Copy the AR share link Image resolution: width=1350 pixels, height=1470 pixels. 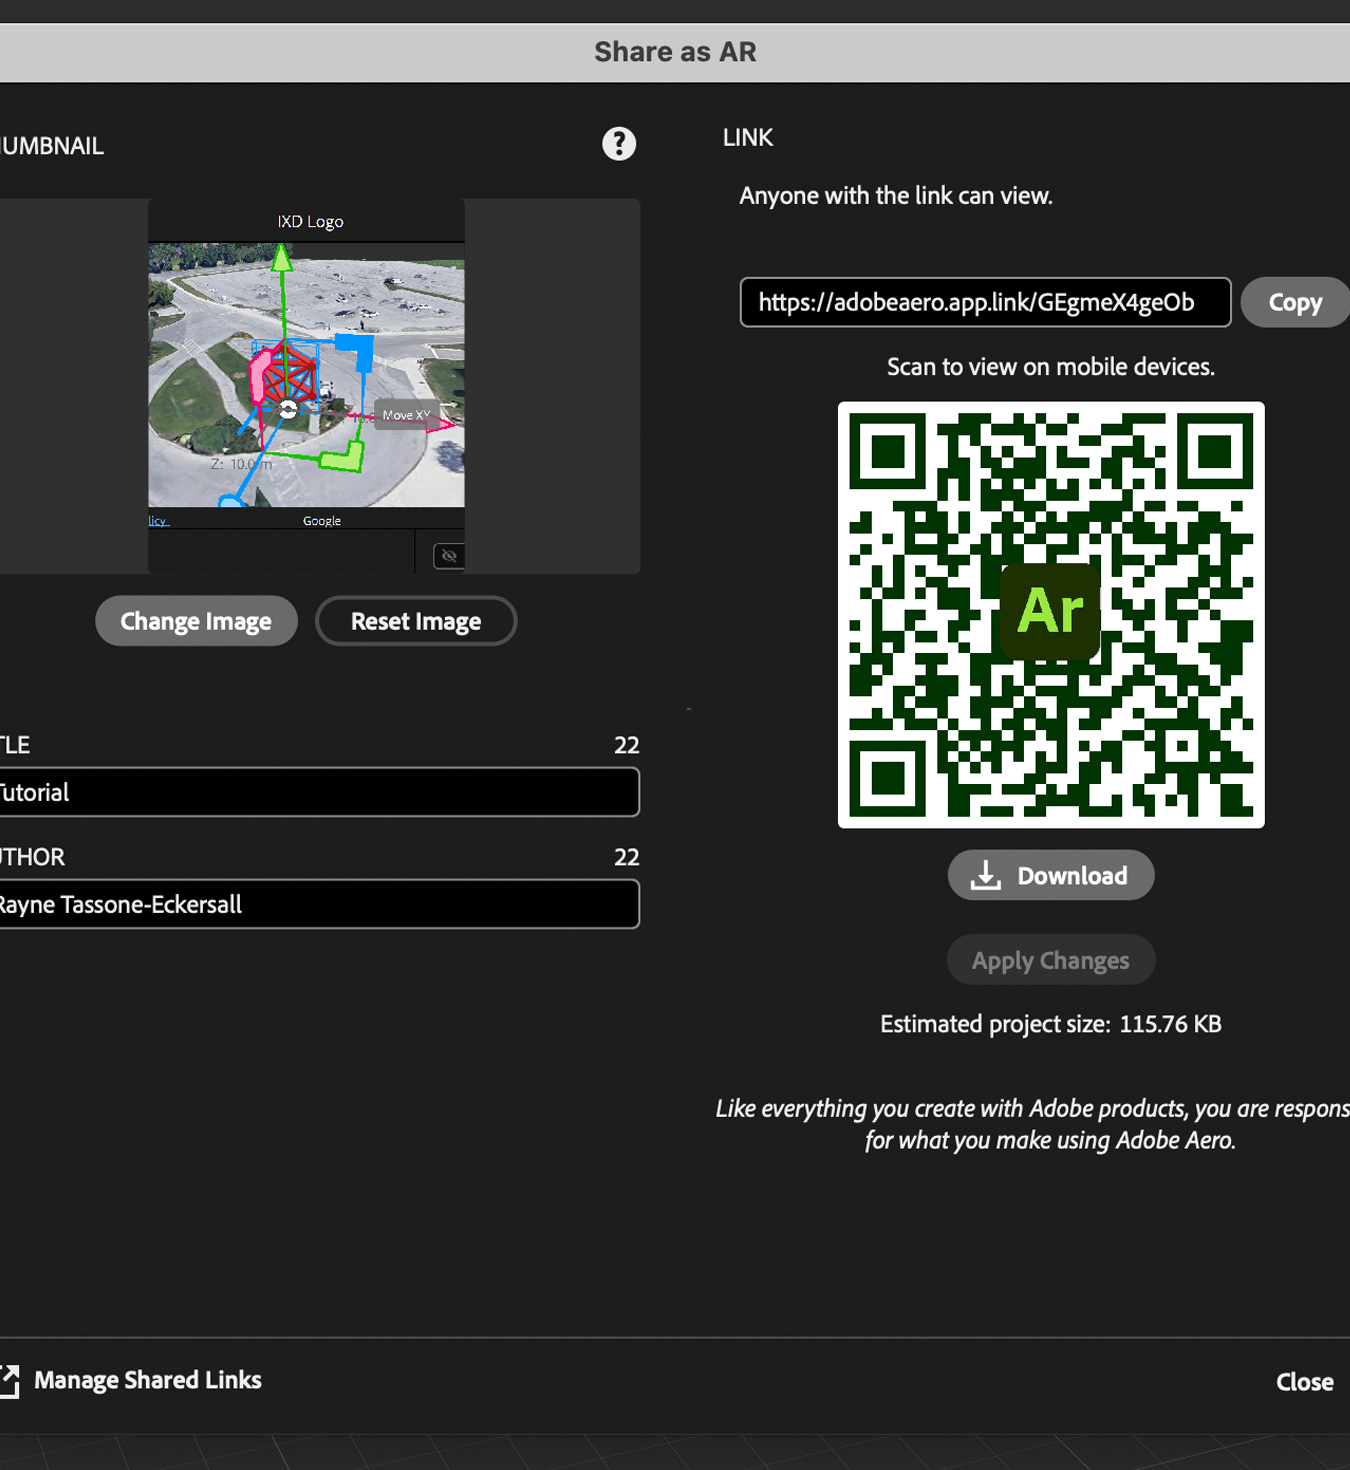pos(1295,302)
